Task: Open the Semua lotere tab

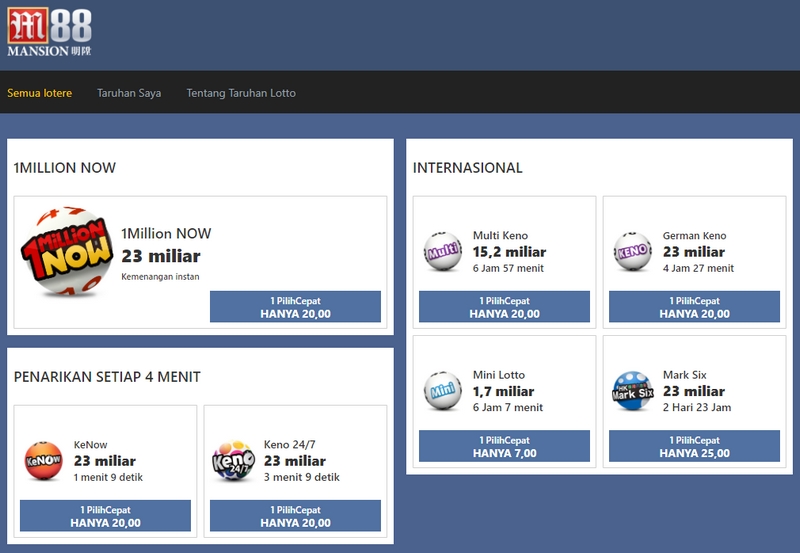Action: [x=39, y=93]
